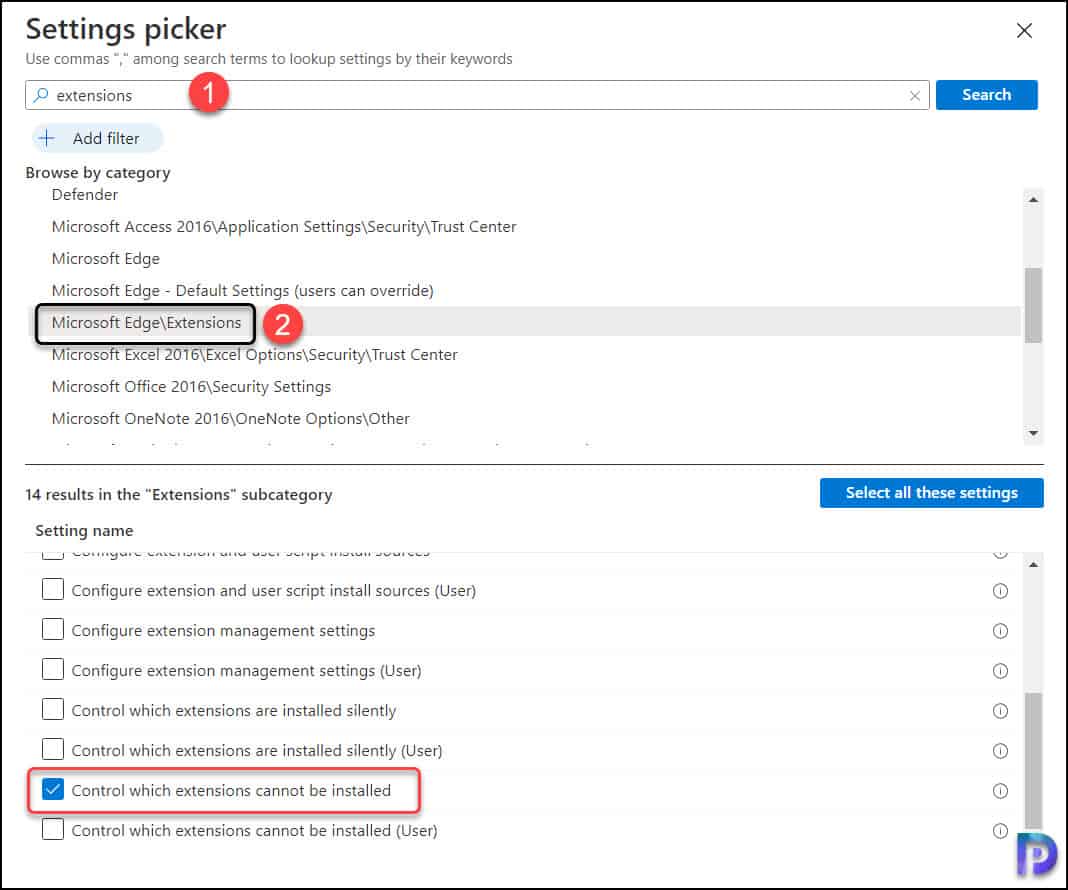Check Control which extensions are installed silently
1068x890 pixels.
tap(53, 709)
